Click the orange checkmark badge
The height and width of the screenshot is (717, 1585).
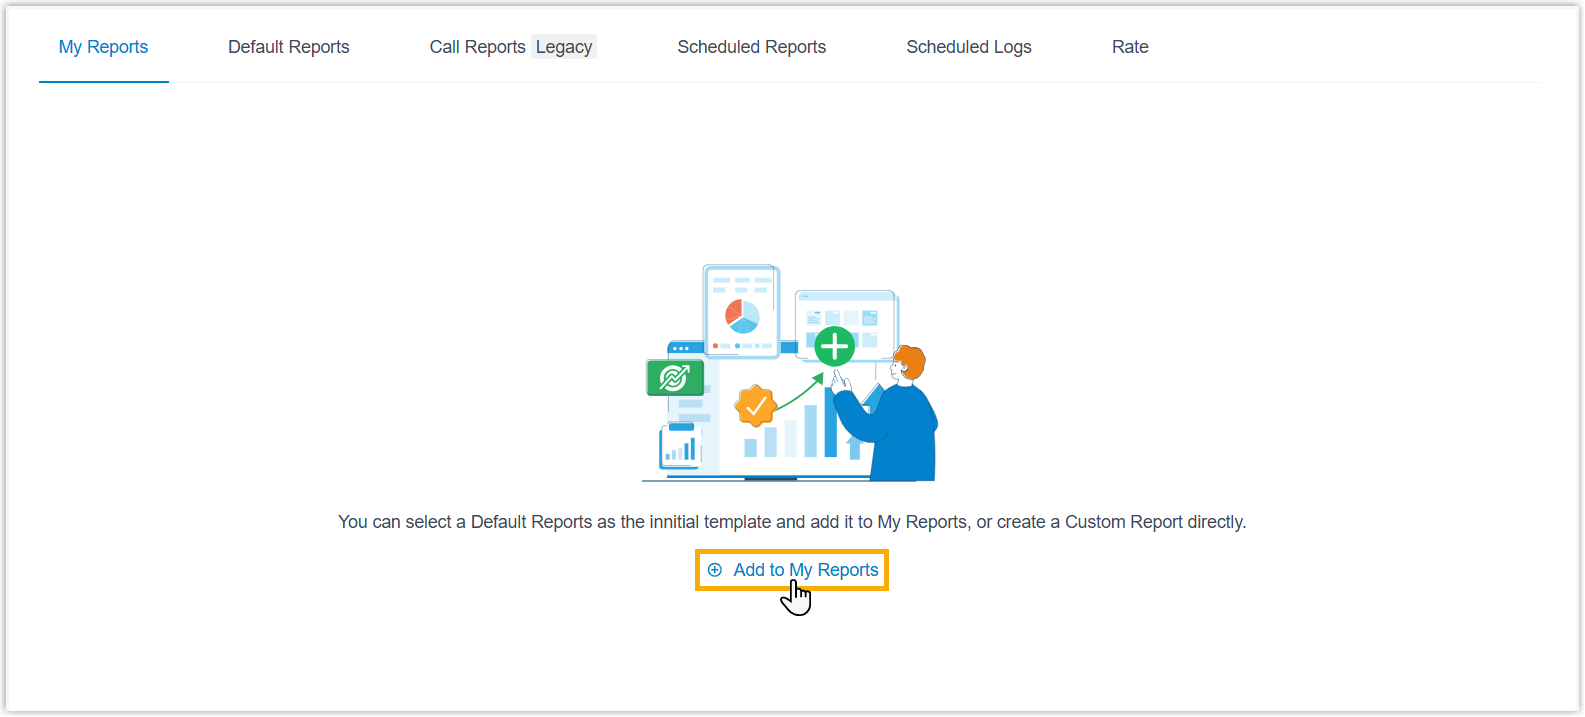pyautogui.click(x=756, y=406)
